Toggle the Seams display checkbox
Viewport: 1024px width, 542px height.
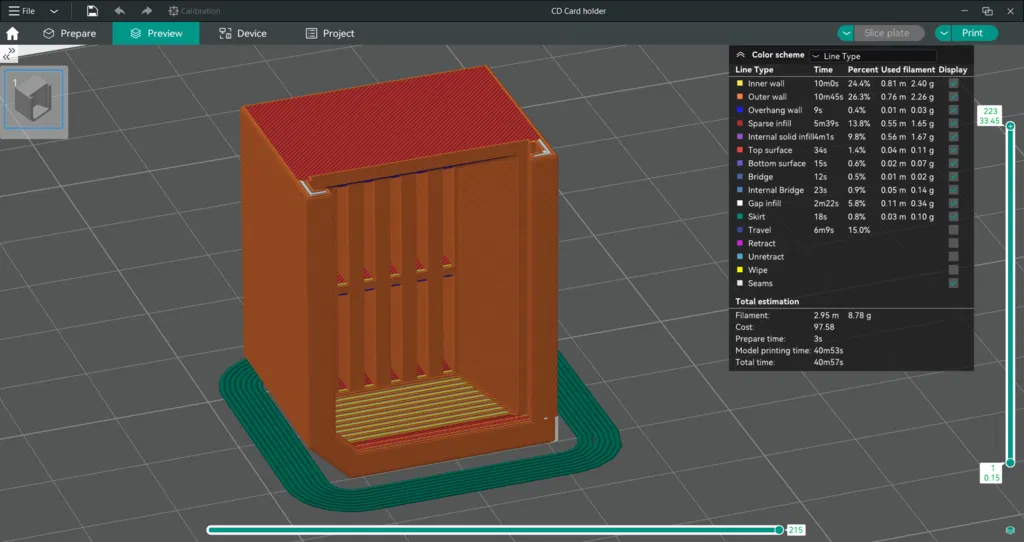click(953, 283)
